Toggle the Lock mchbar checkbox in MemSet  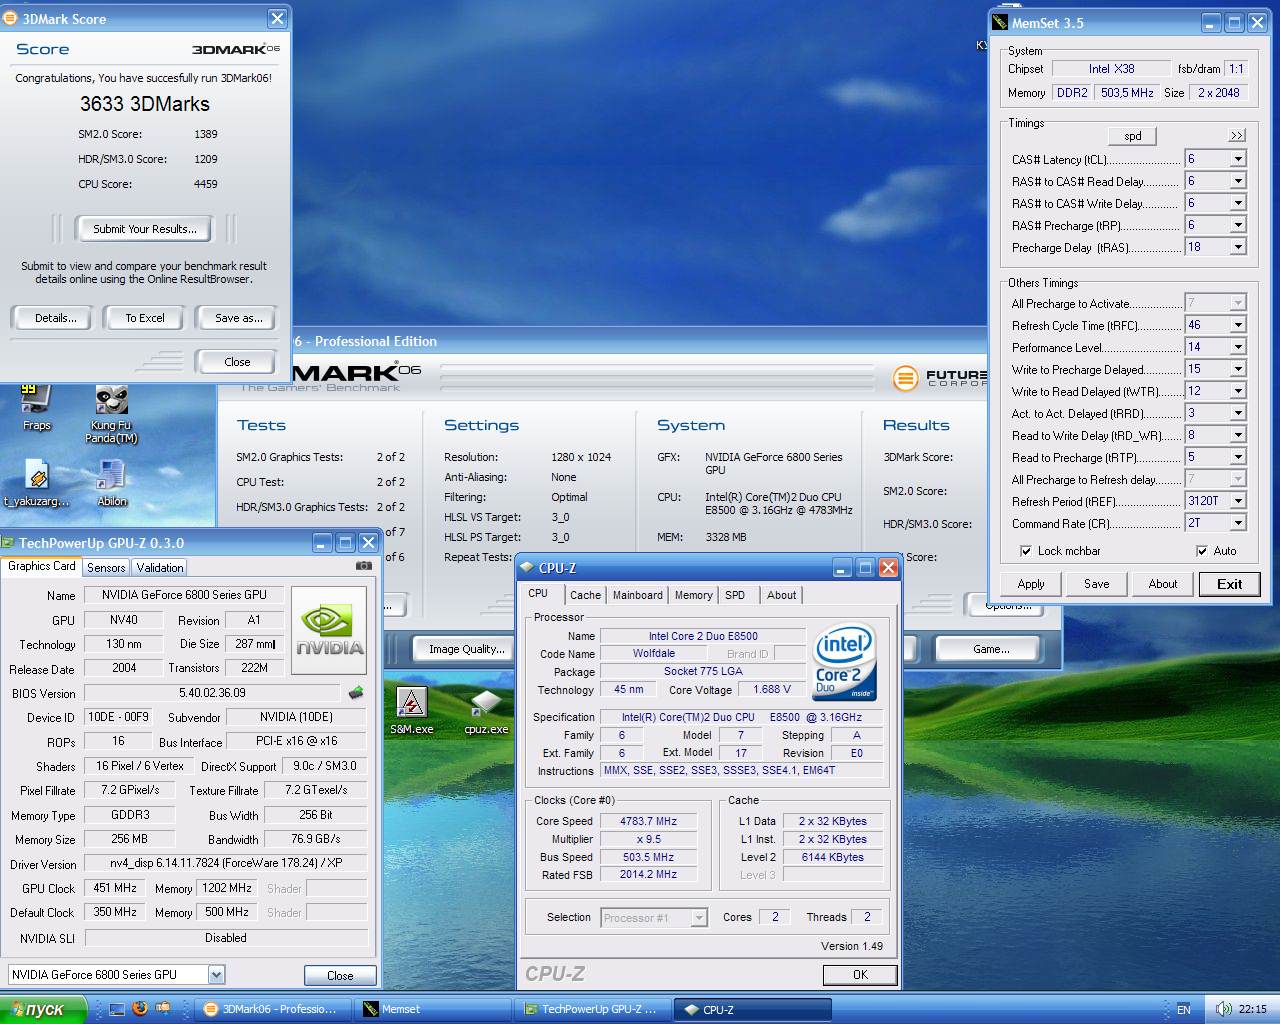(1025, 551)
